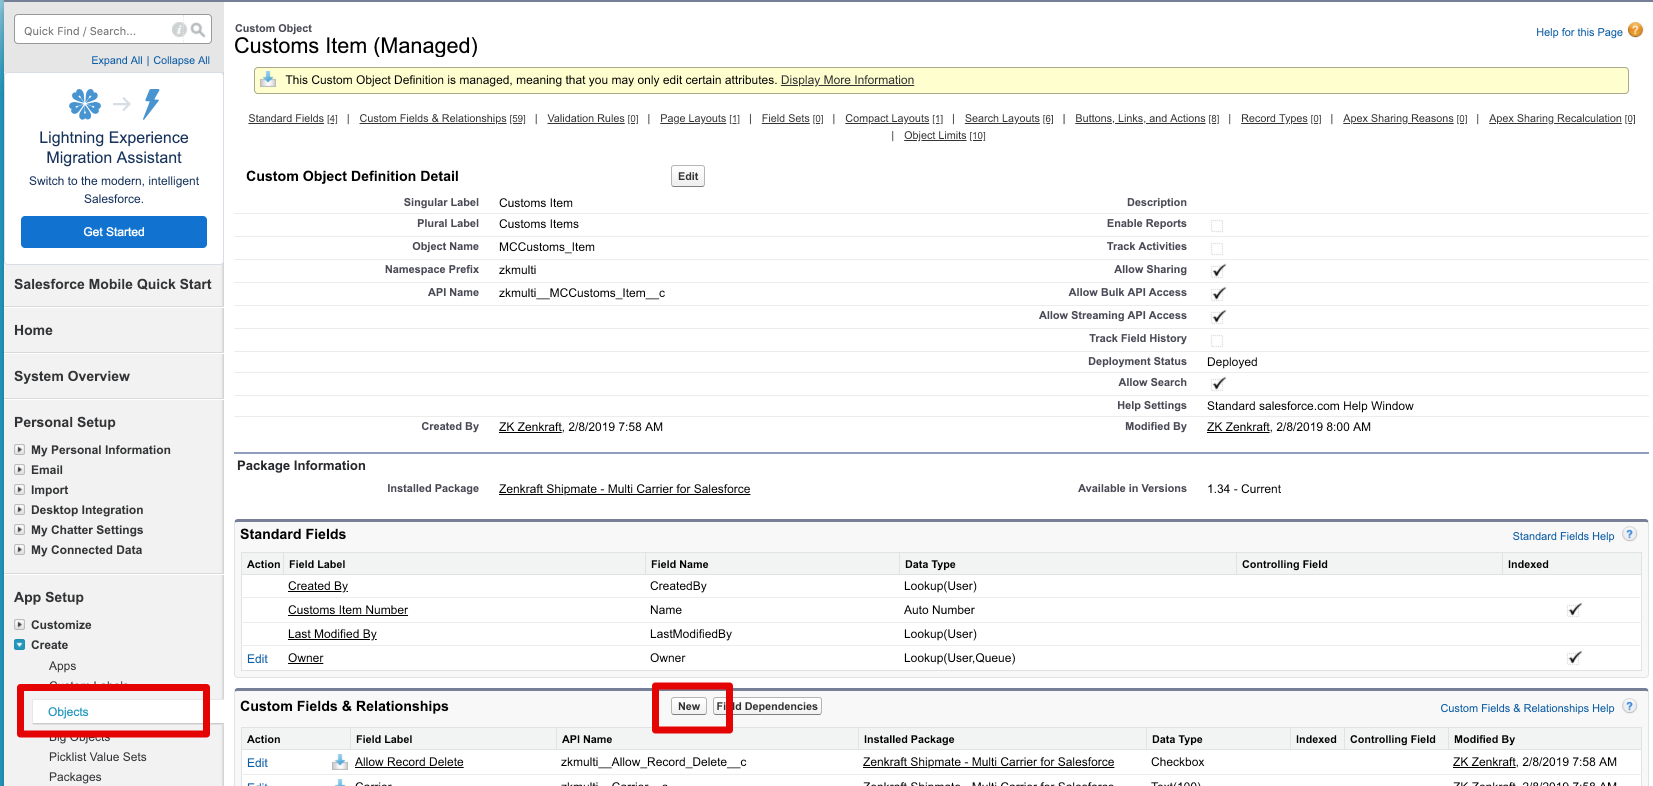The height and width of the screenshot is (786, 1653).
Task: Click the package icon beside Allow Record Delete
Action: (340, 762)
